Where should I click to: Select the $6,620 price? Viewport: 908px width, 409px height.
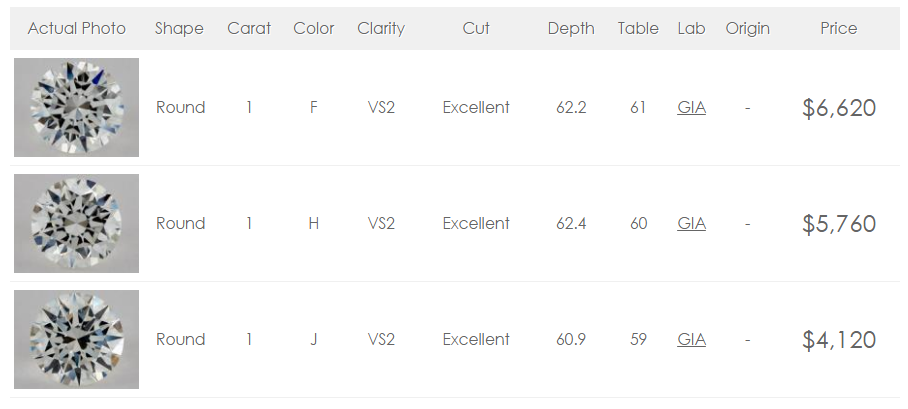point(839,108)
